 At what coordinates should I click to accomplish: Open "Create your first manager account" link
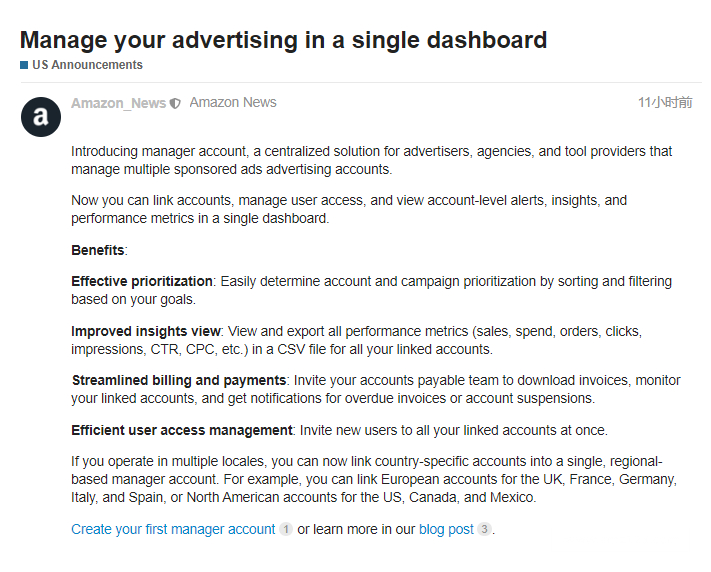pos(173,529)
